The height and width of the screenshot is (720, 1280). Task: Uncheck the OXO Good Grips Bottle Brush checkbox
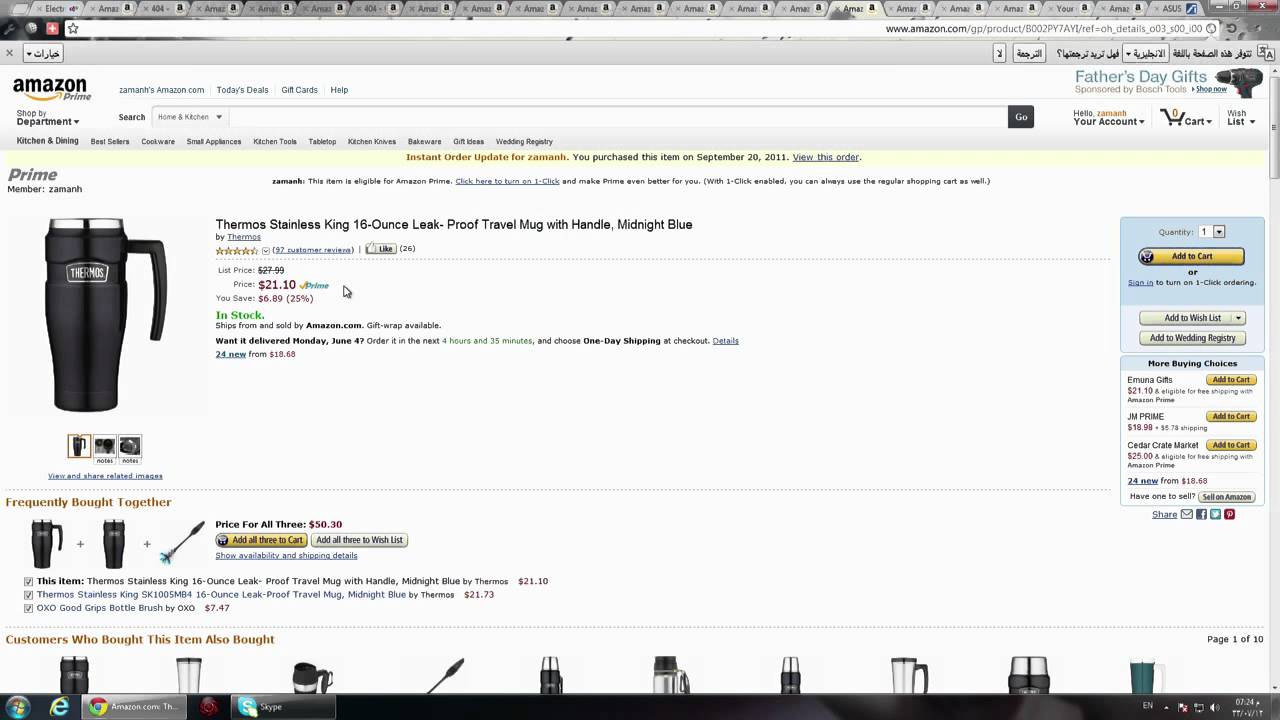(28, 608)
